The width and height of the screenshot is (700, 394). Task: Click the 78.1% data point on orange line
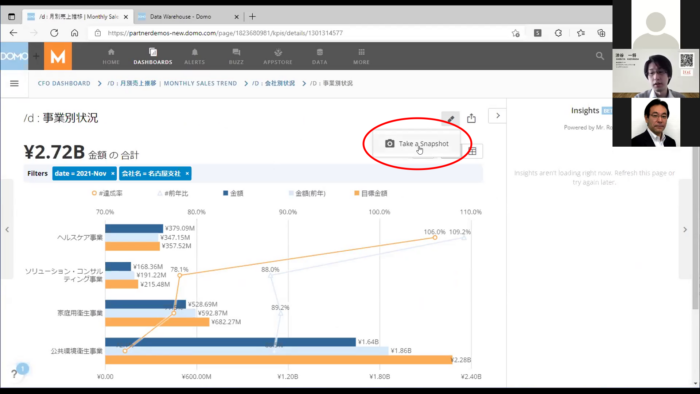click(x=180, y=275)
